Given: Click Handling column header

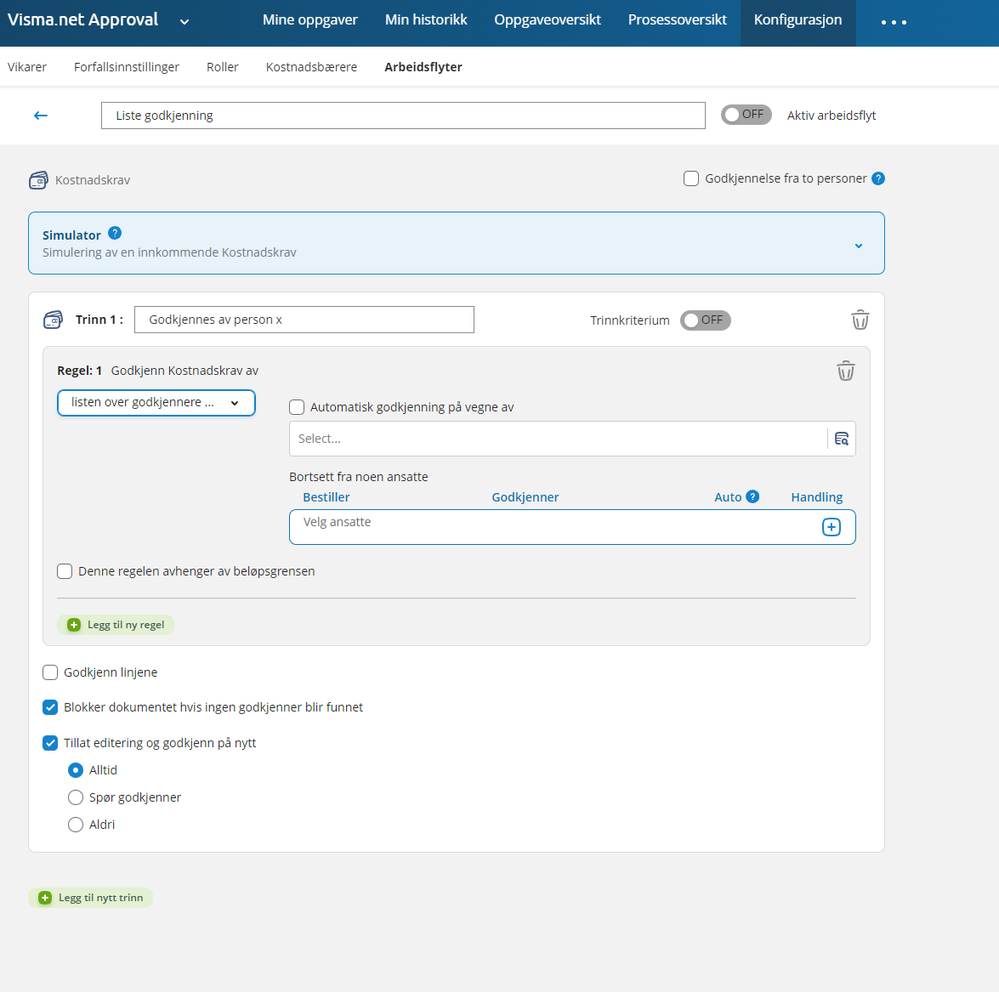Looking at the screenshot, I should coord(817,497).
